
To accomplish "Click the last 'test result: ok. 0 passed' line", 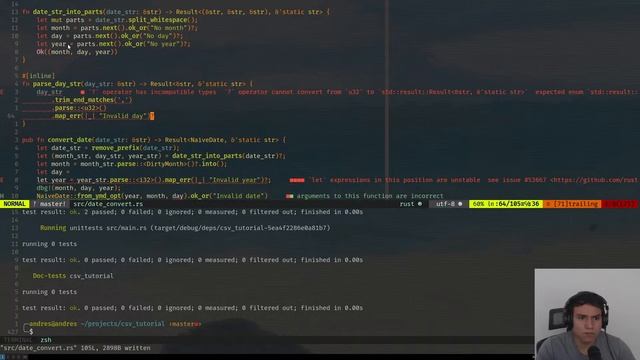I will [192, 308].
